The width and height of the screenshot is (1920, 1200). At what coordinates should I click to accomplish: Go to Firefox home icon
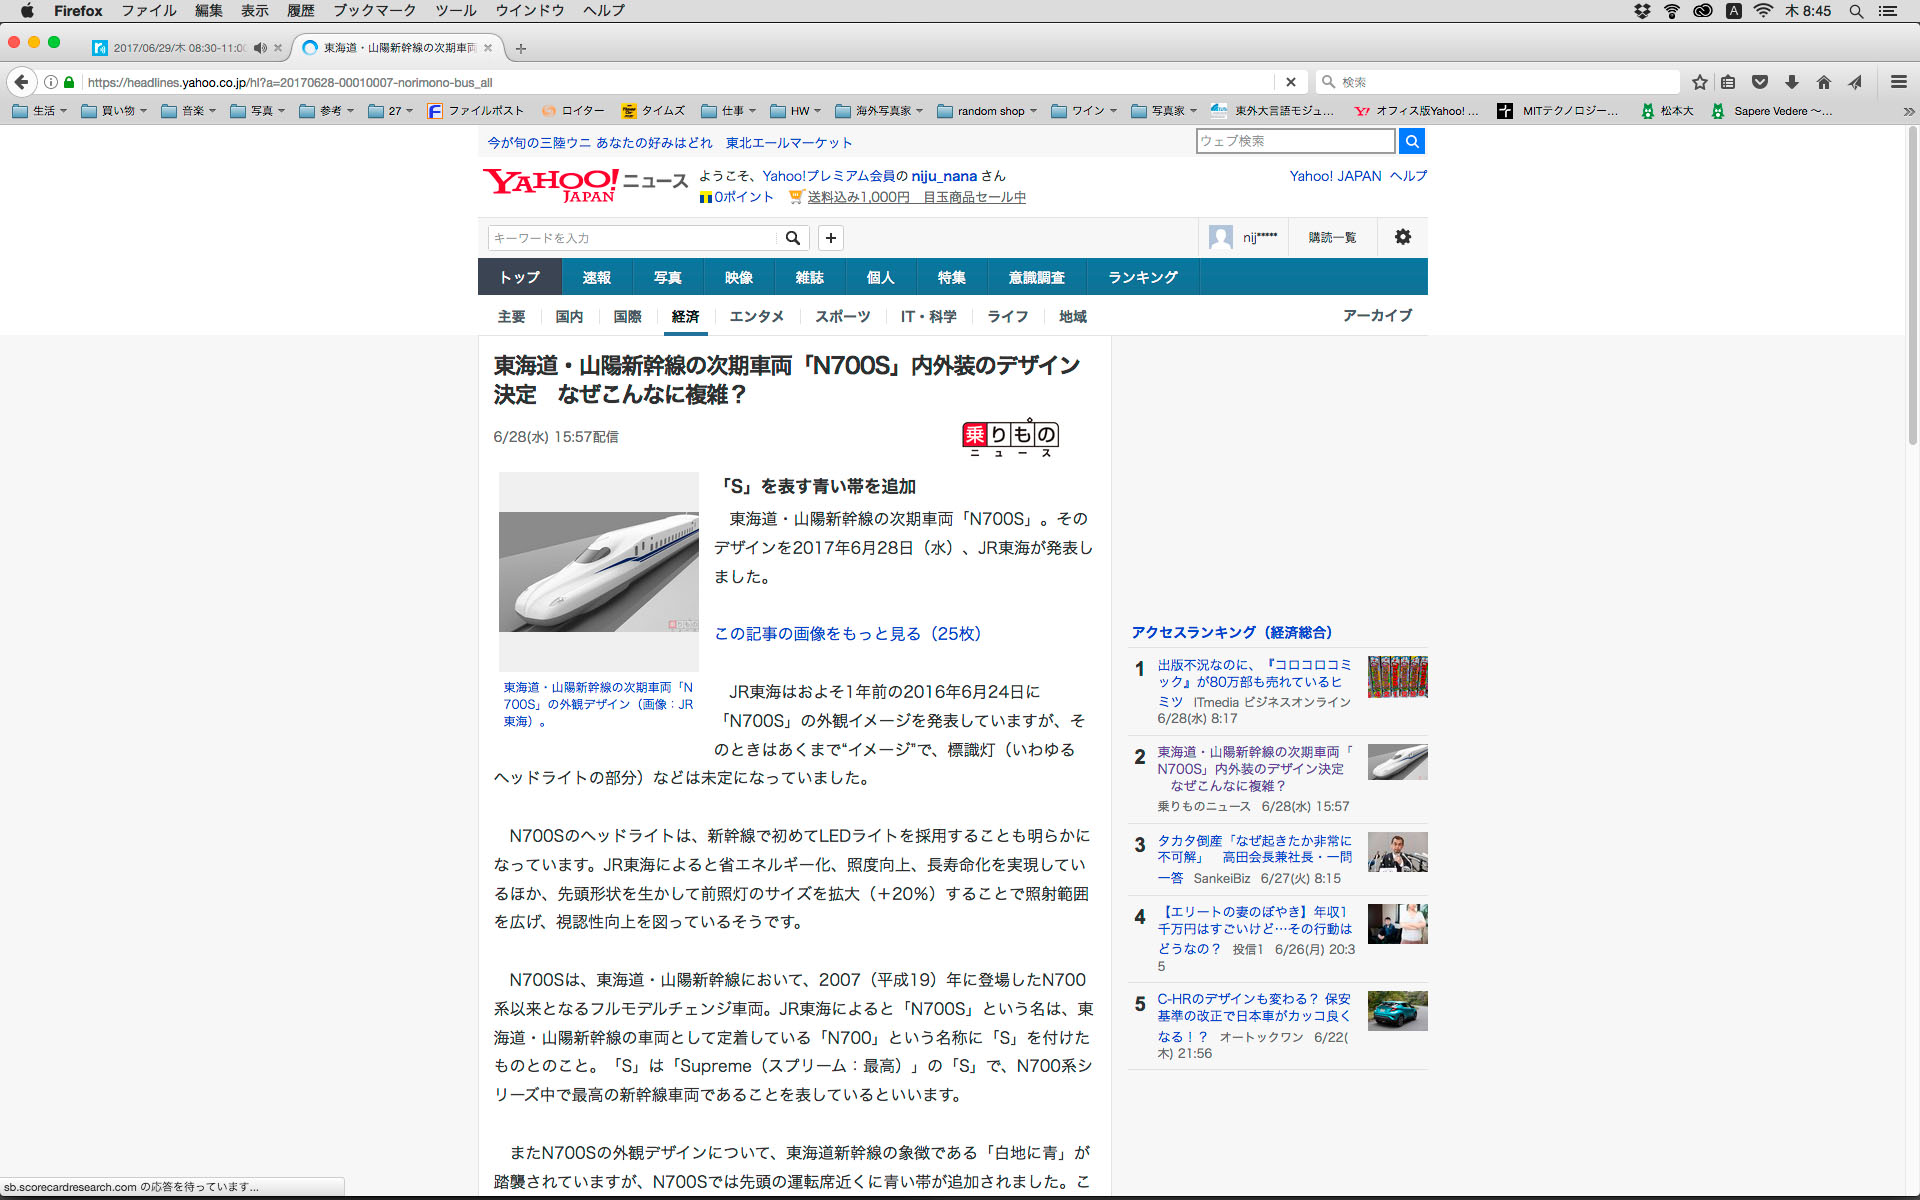click(x=1824, y=82)
